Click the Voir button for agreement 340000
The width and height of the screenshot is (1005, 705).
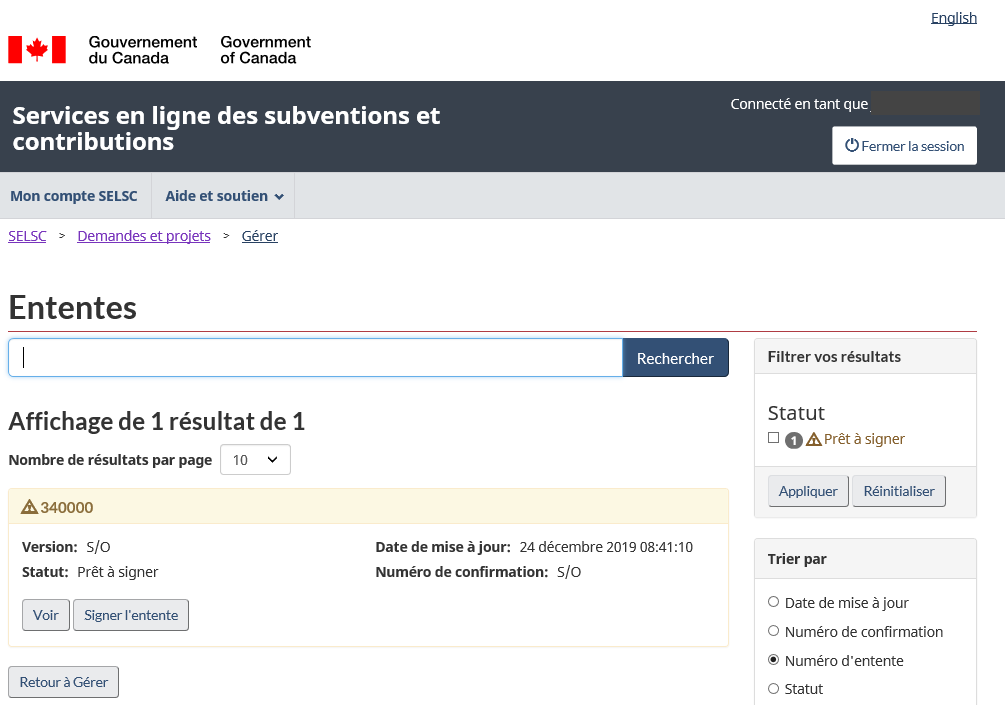[46, 615]
